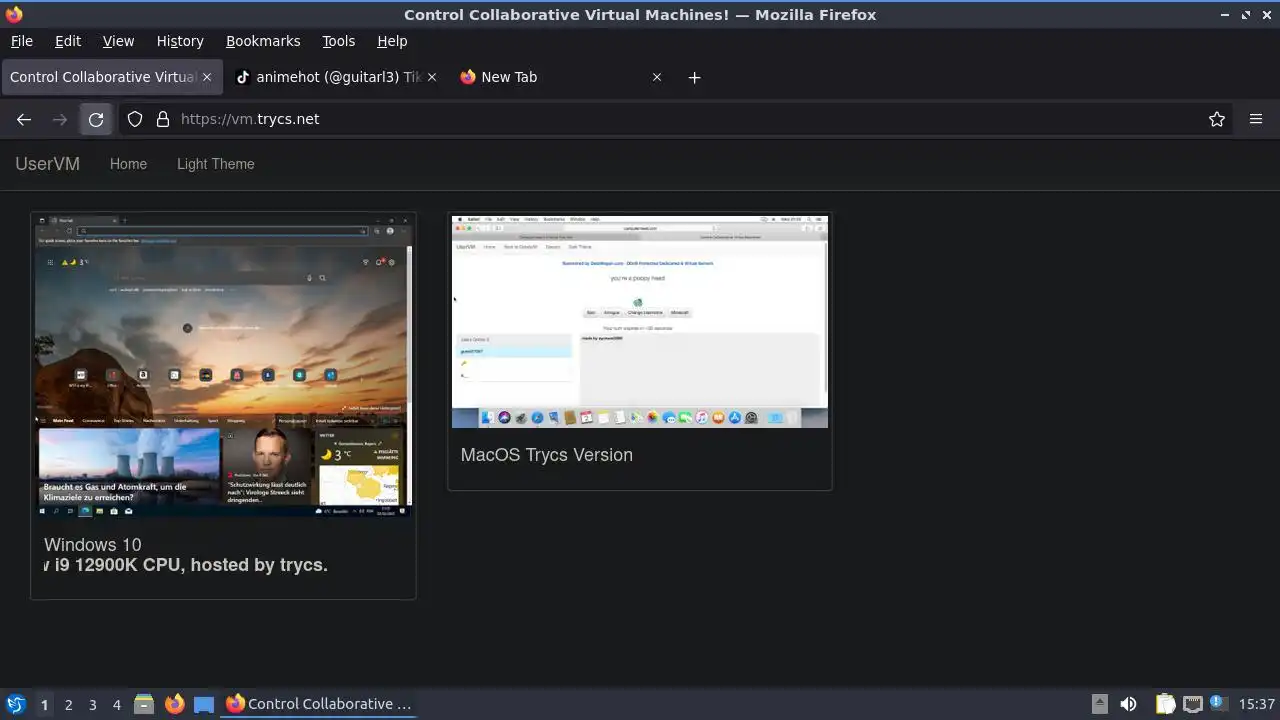This screenshot has width=1280, height=720.
Task: Click the i9 12900K CPU description
Action: (186, 565)
